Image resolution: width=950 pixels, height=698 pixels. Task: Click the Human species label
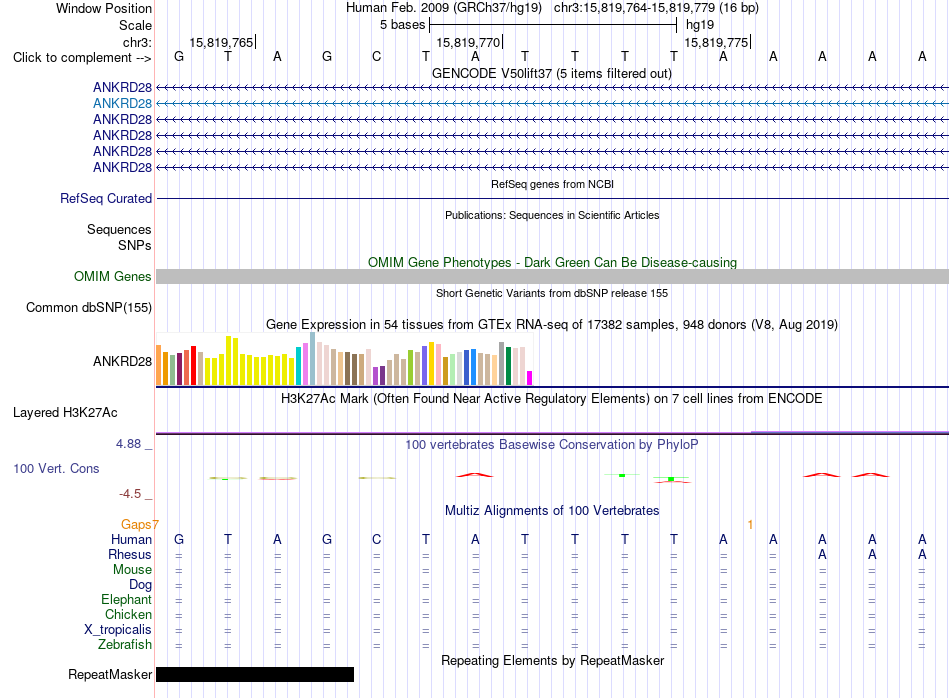coord(131,540)
